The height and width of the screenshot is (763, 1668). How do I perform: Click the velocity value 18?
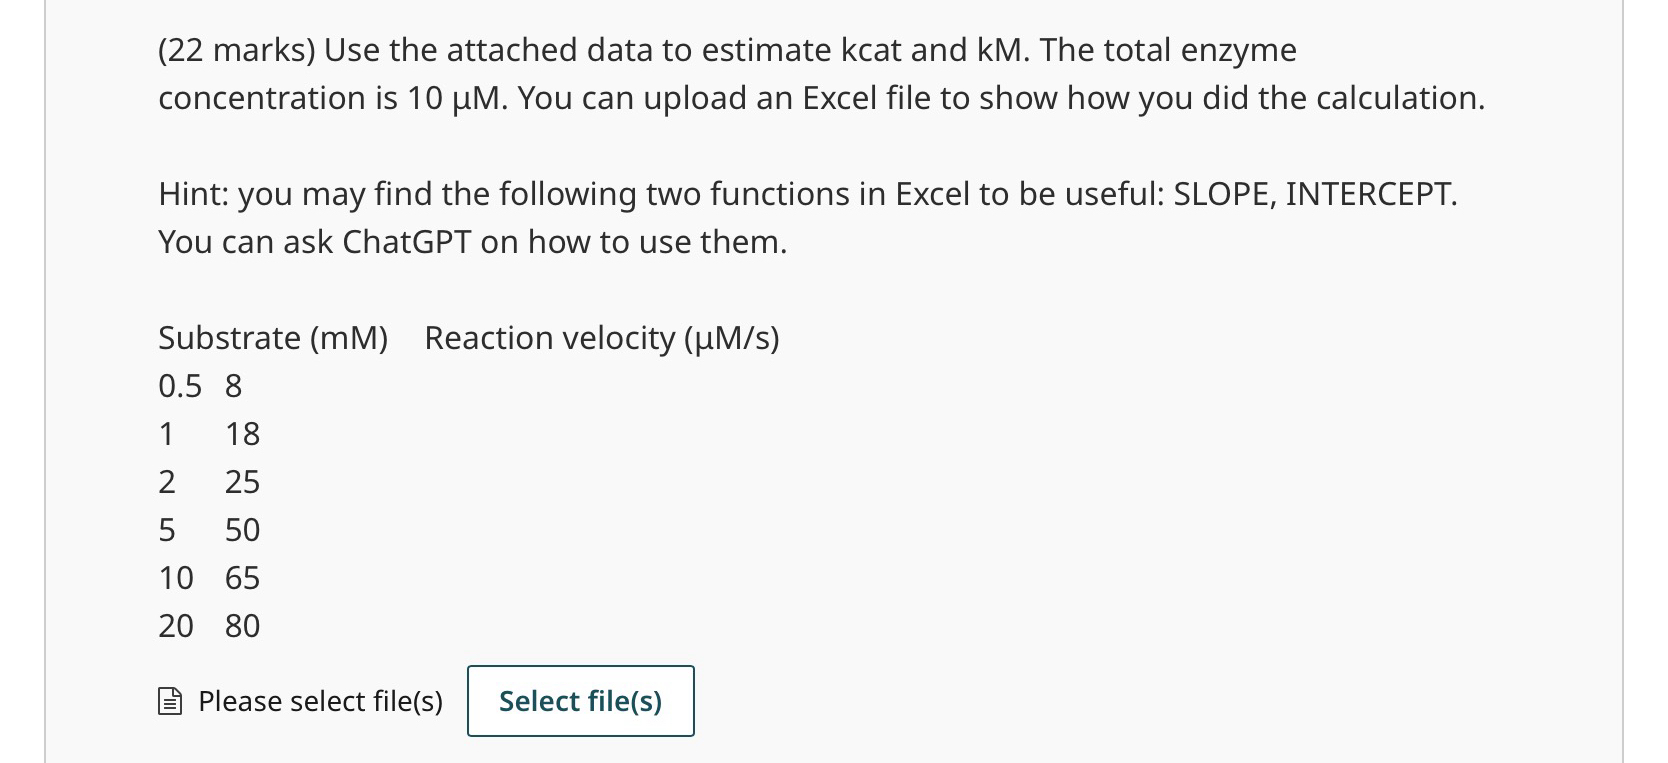[x=242, y=434]
